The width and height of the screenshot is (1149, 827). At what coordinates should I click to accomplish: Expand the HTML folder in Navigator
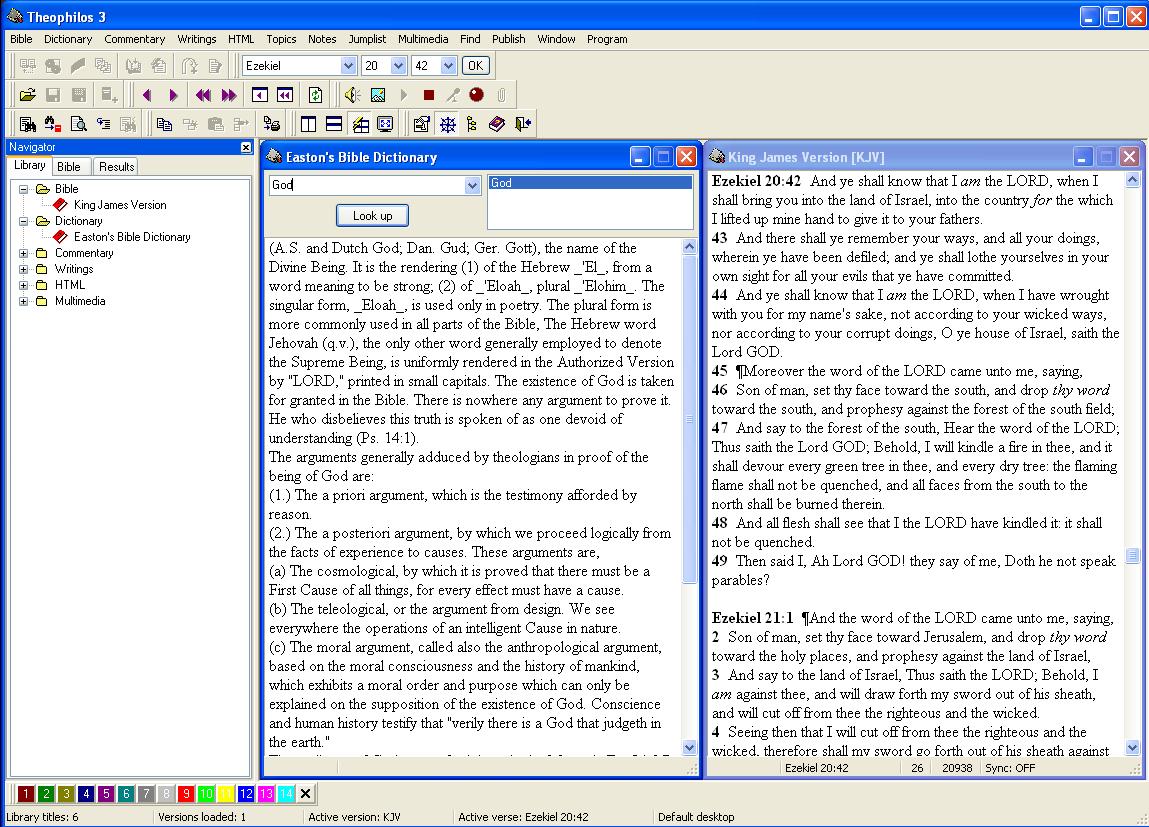pyautogui.click(x=23, y=286)
